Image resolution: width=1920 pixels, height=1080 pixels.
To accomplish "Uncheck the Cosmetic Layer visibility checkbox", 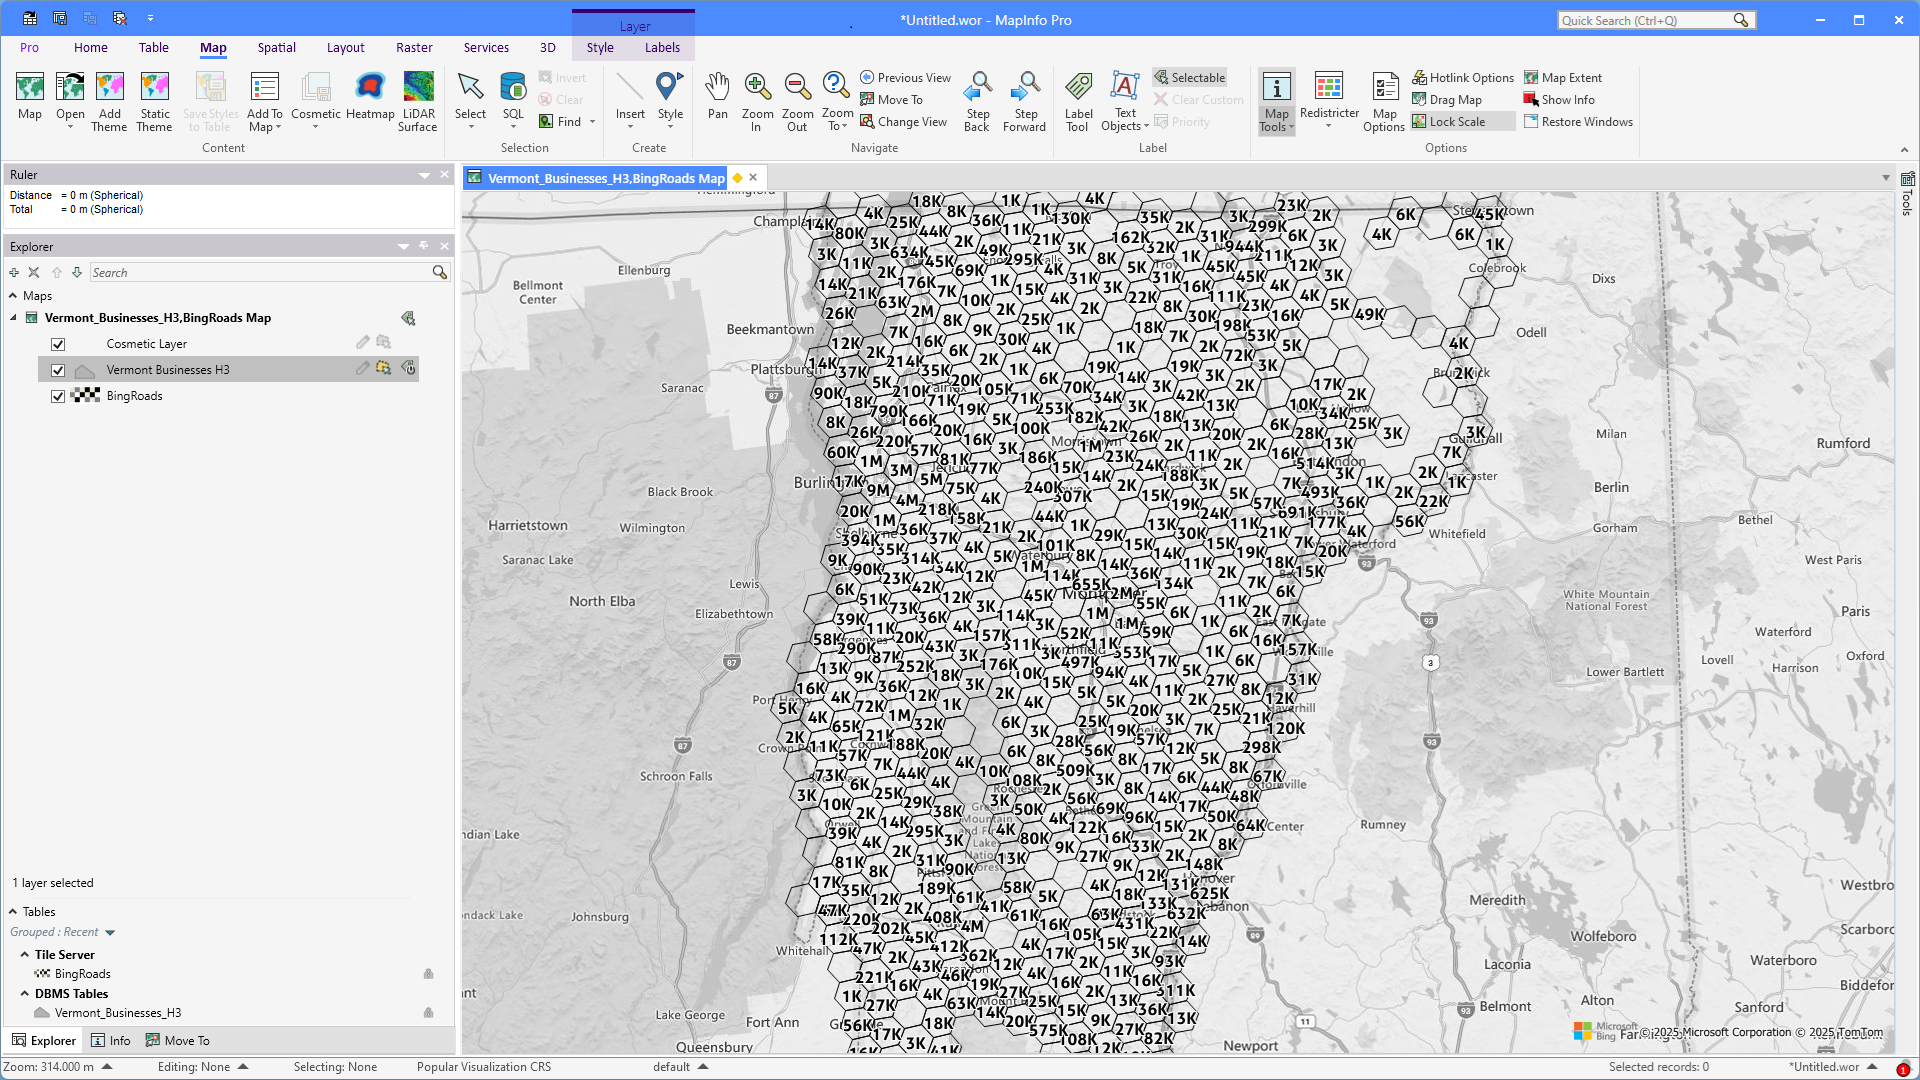I will tap(58, 344).
